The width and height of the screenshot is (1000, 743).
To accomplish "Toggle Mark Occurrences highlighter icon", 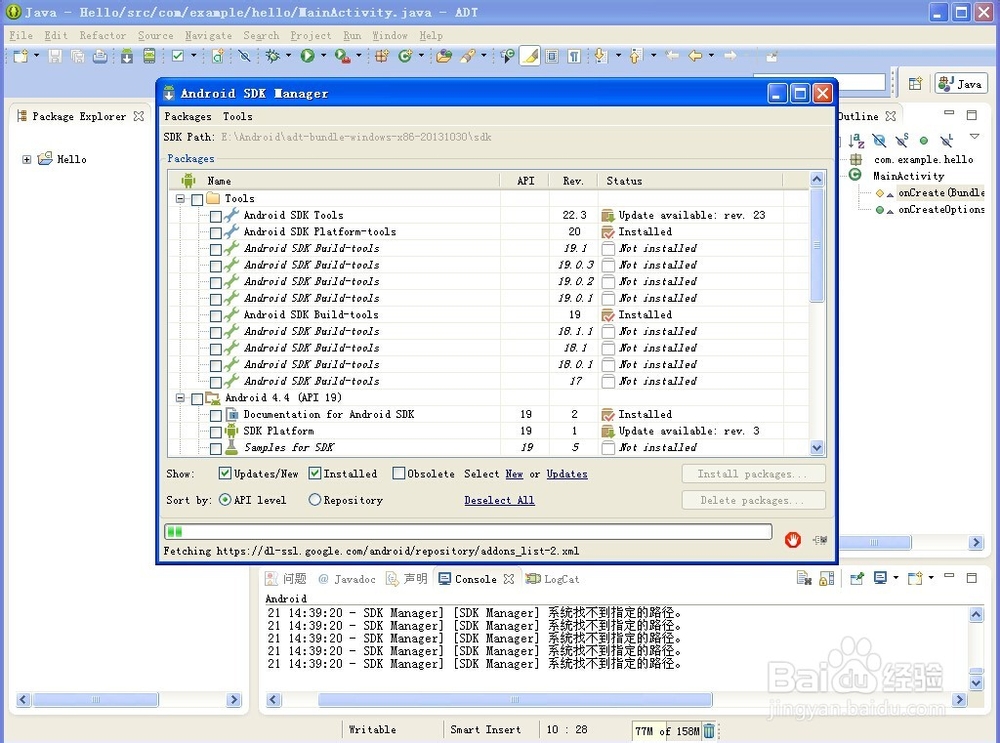I will tap(529, 56).
